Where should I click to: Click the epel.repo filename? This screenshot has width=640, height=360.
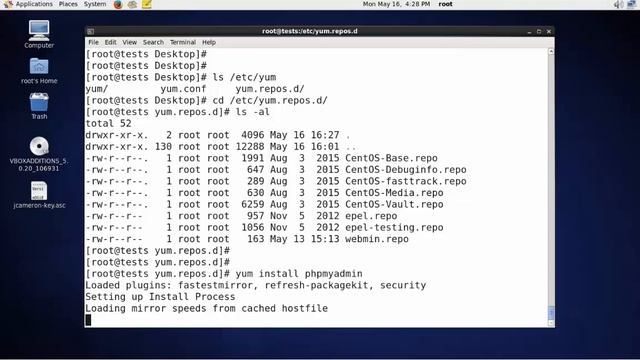(x=371, y=216)
